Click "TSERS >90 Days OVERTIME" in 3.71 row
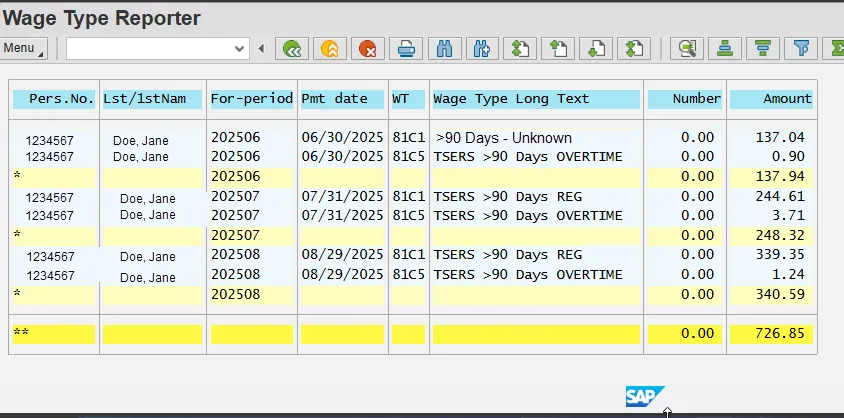Image resolution: width=844 pixels, height=418 pixels. tap(528, 216)
